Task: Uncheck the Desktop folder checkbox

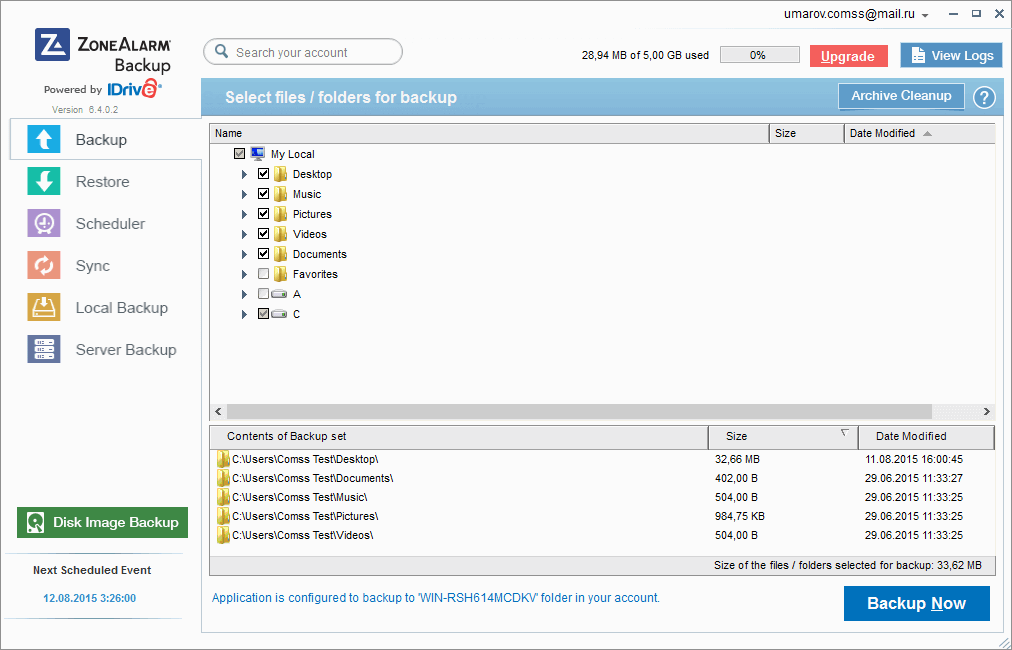Action: pyautogui.click(x=263, y=174)
